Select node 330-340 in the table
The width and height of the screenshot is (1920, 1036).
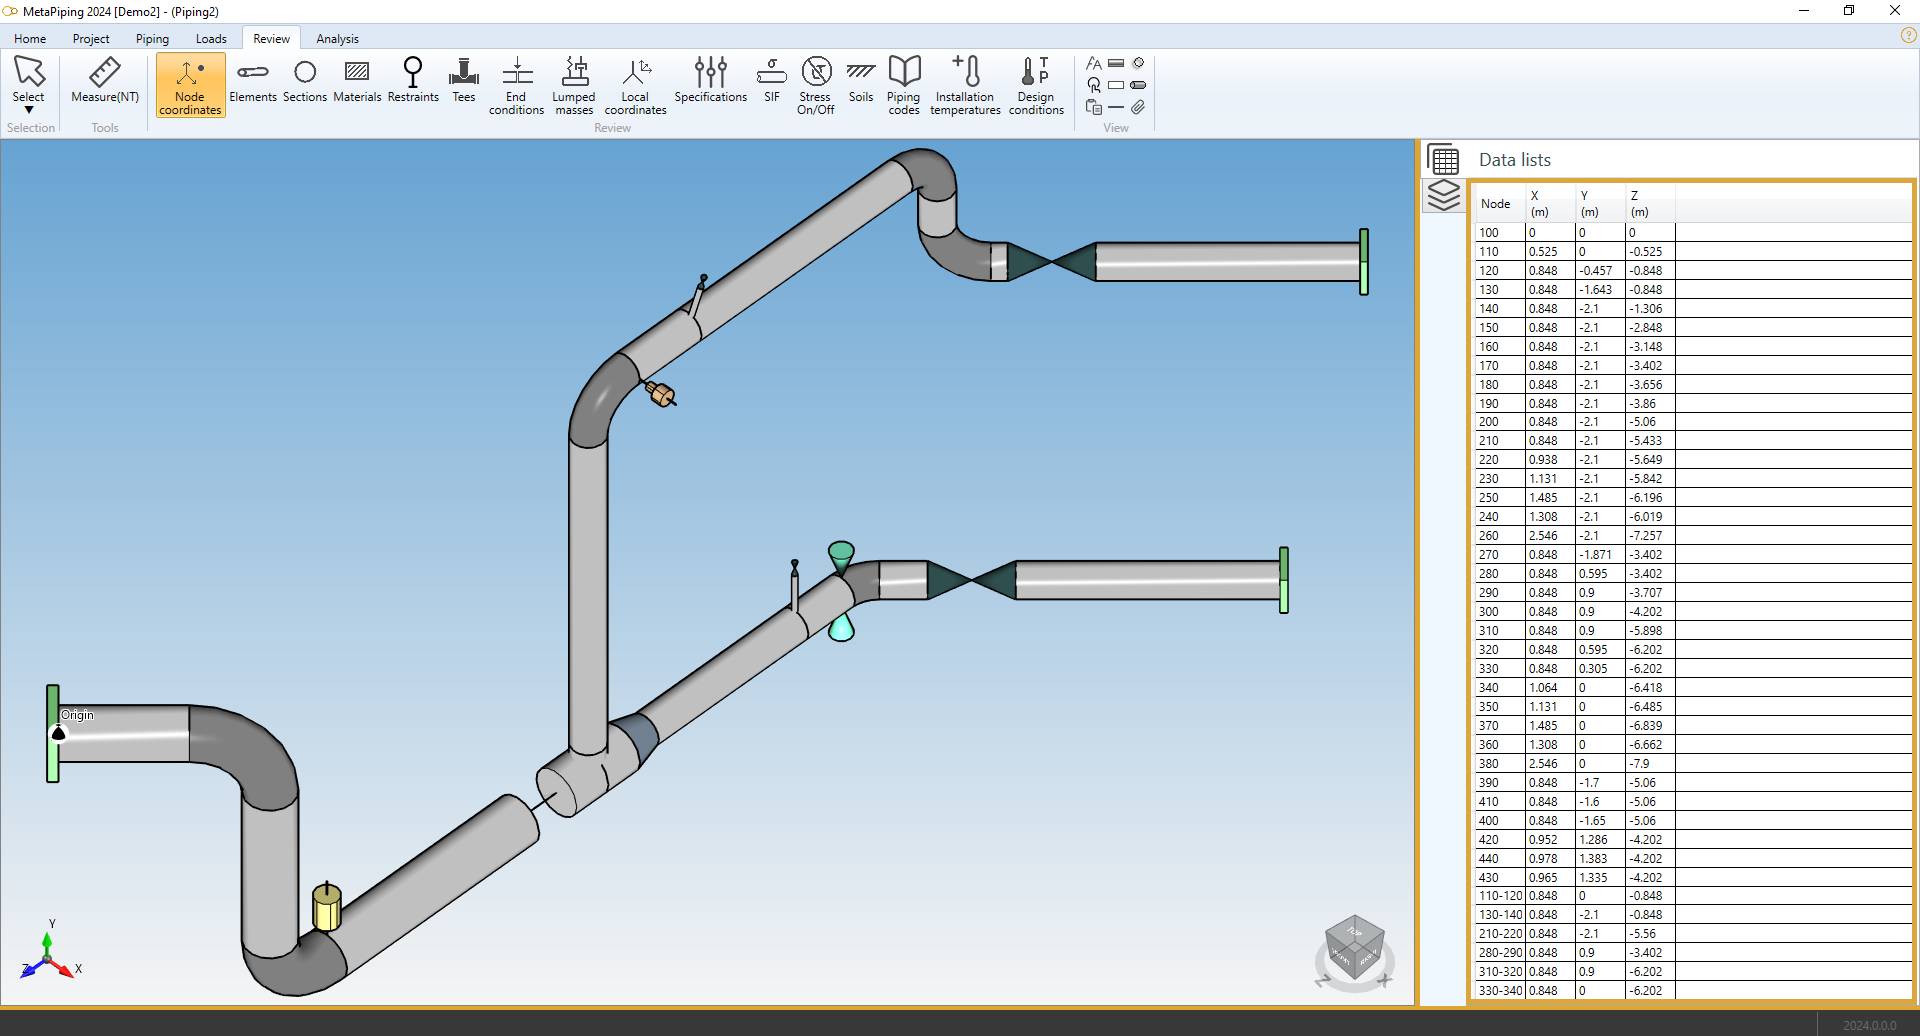pyautogui.click(x=1500, y=991)
